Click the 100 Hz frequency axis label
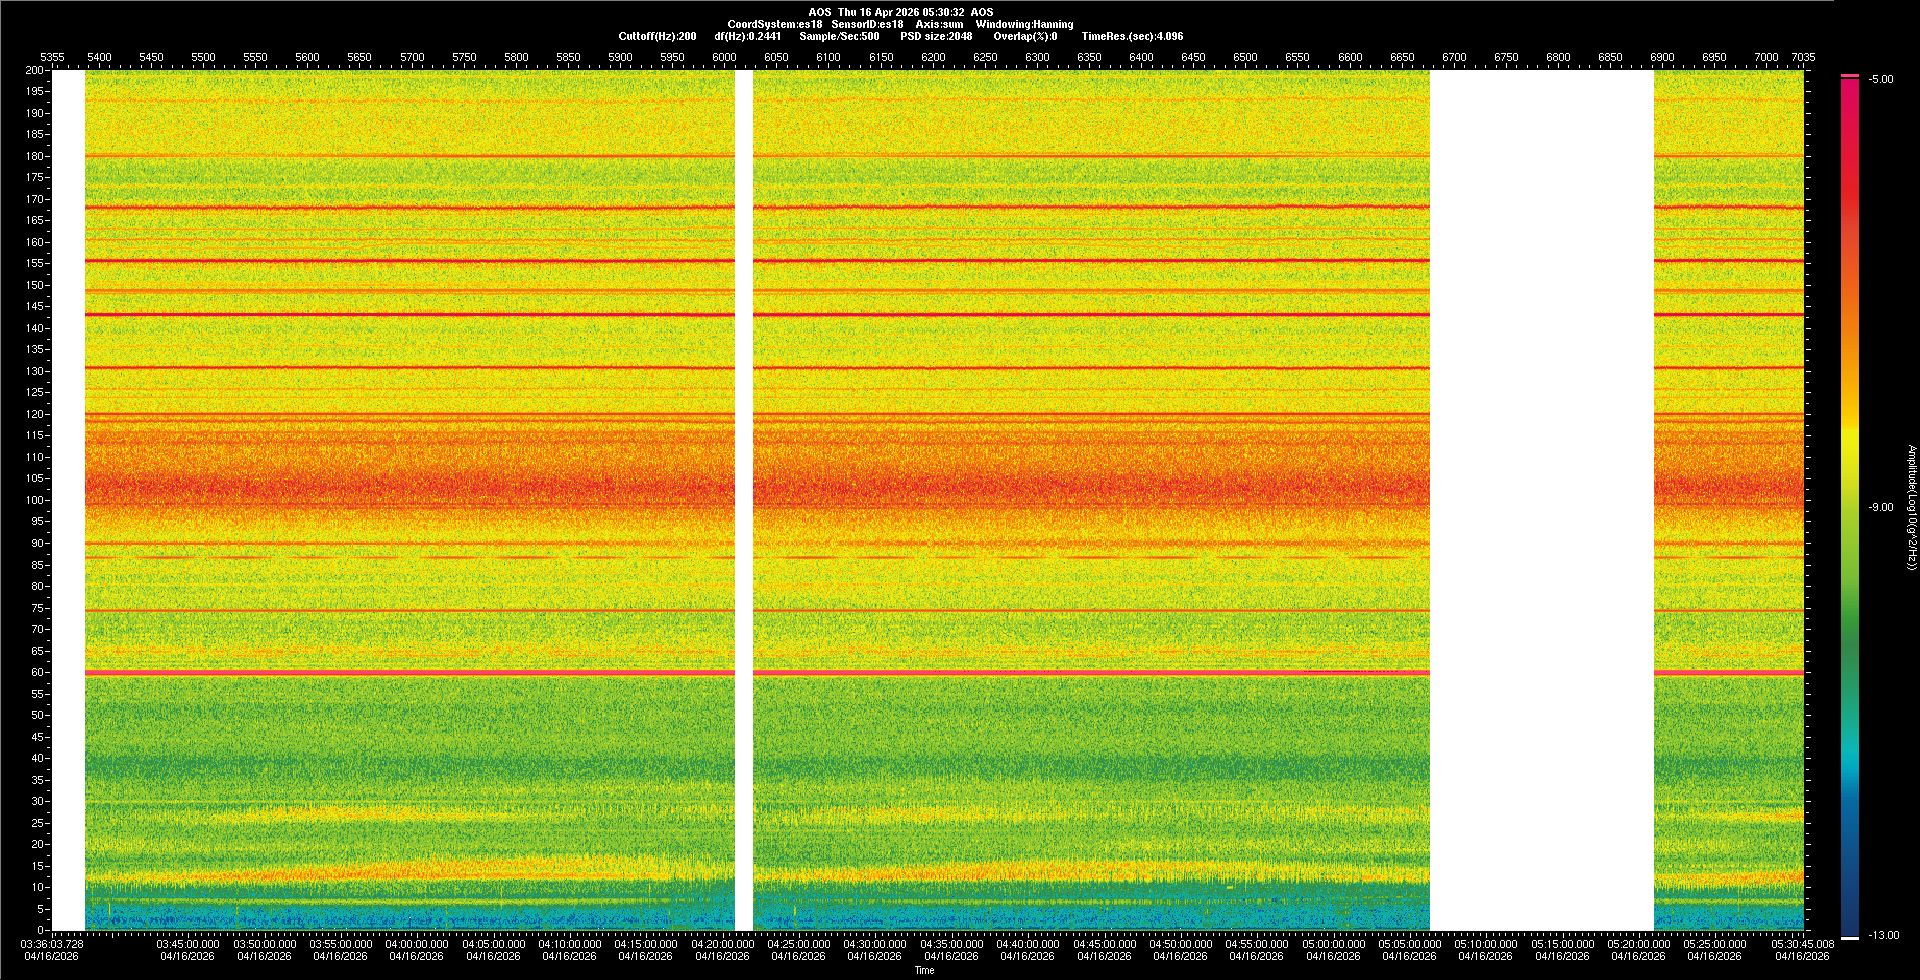This screenshot has width=1920, height=980. (34, 500)
